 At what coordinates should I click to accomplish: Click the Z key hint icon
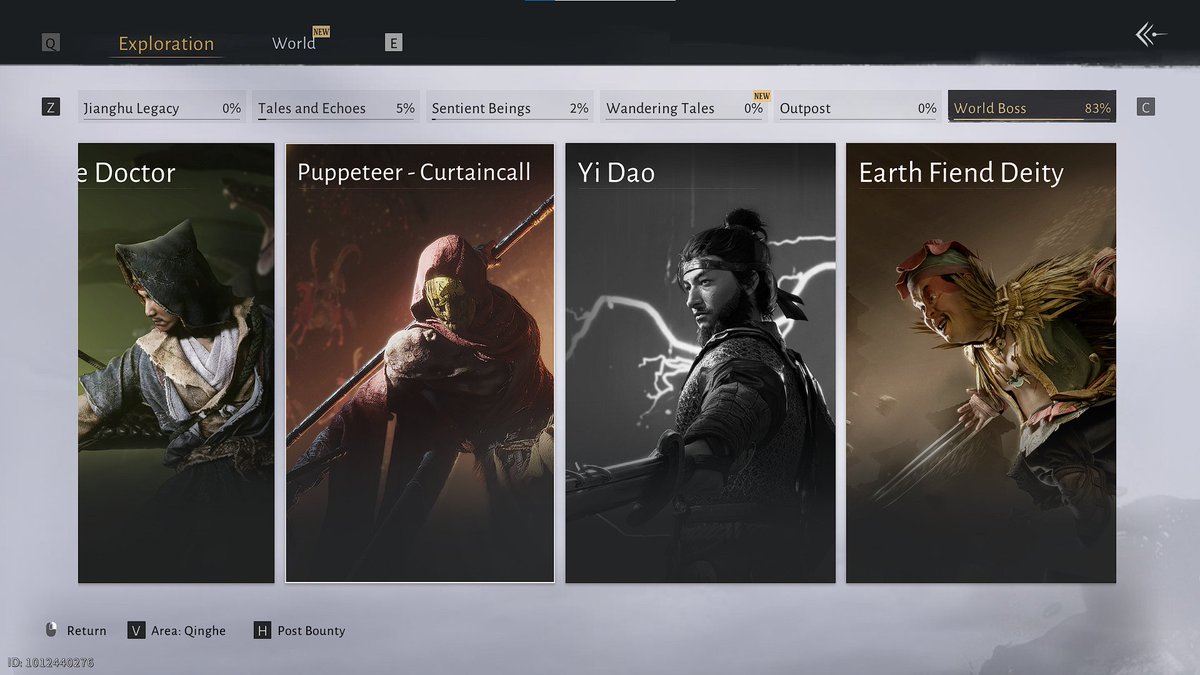(x=51, y=107)
